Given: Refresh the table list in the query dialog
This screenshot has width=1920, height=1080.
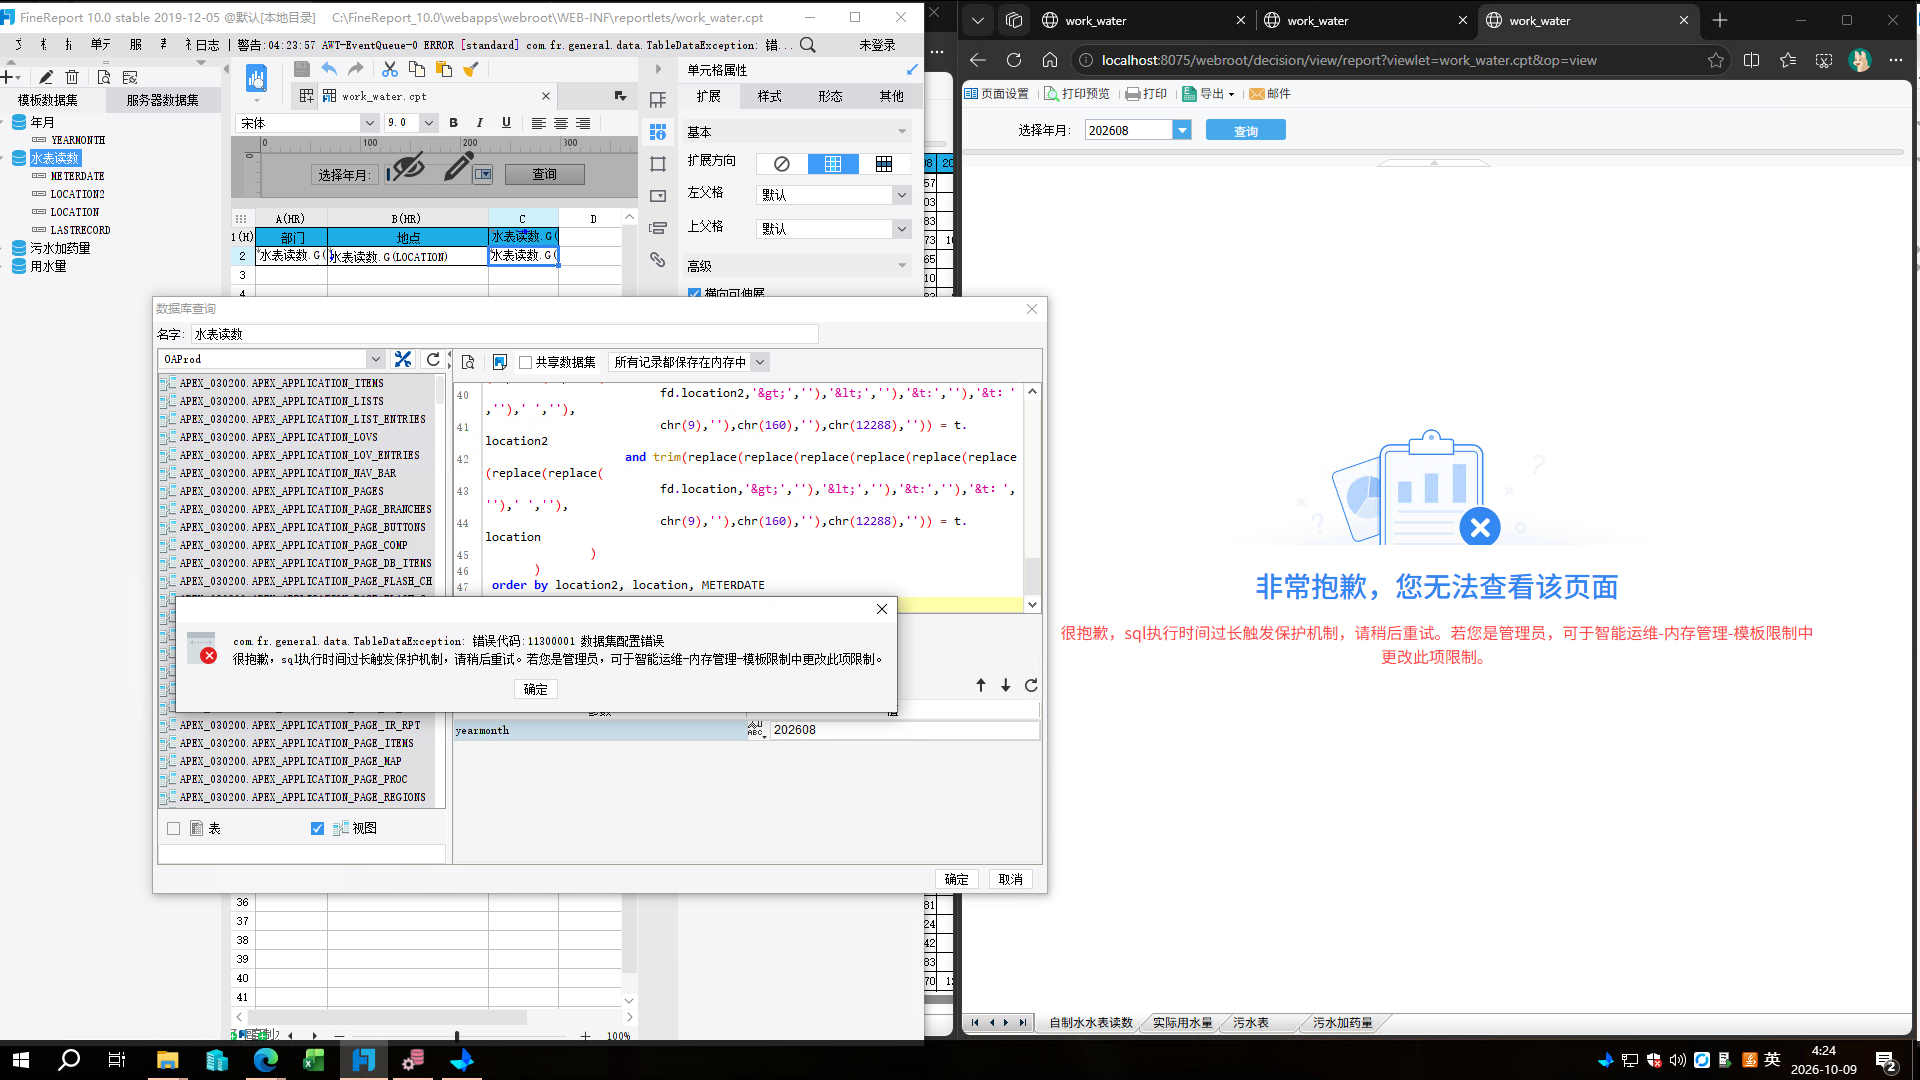Looking at the screenshot, I should 433,360.
